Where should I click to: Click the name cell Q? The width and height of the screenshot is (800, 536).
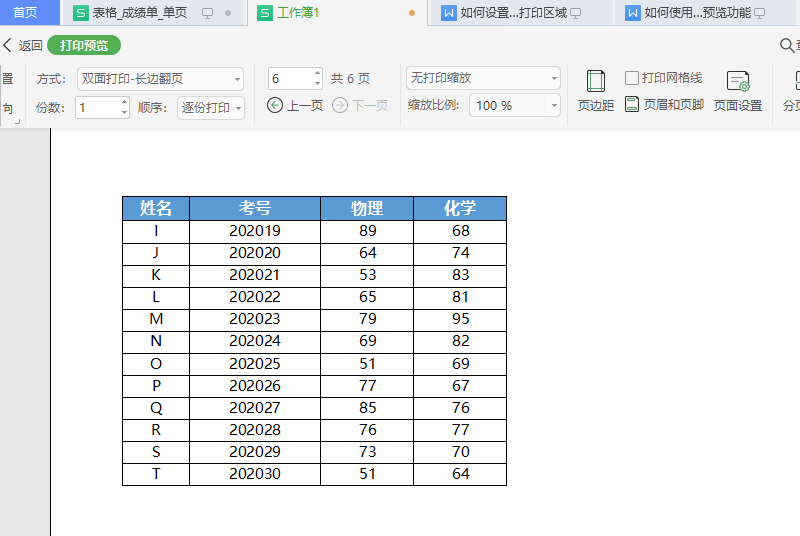156,408
